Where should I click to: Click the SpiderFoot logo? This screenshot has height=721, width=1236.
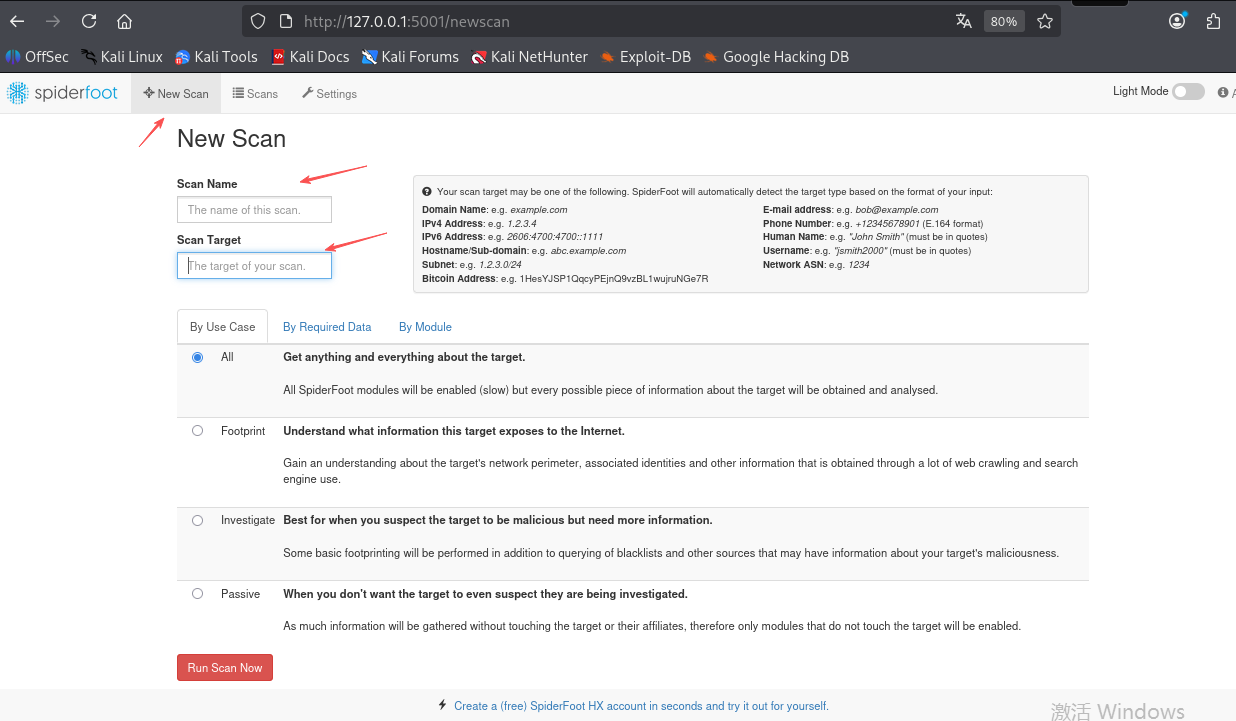(63, 93)
